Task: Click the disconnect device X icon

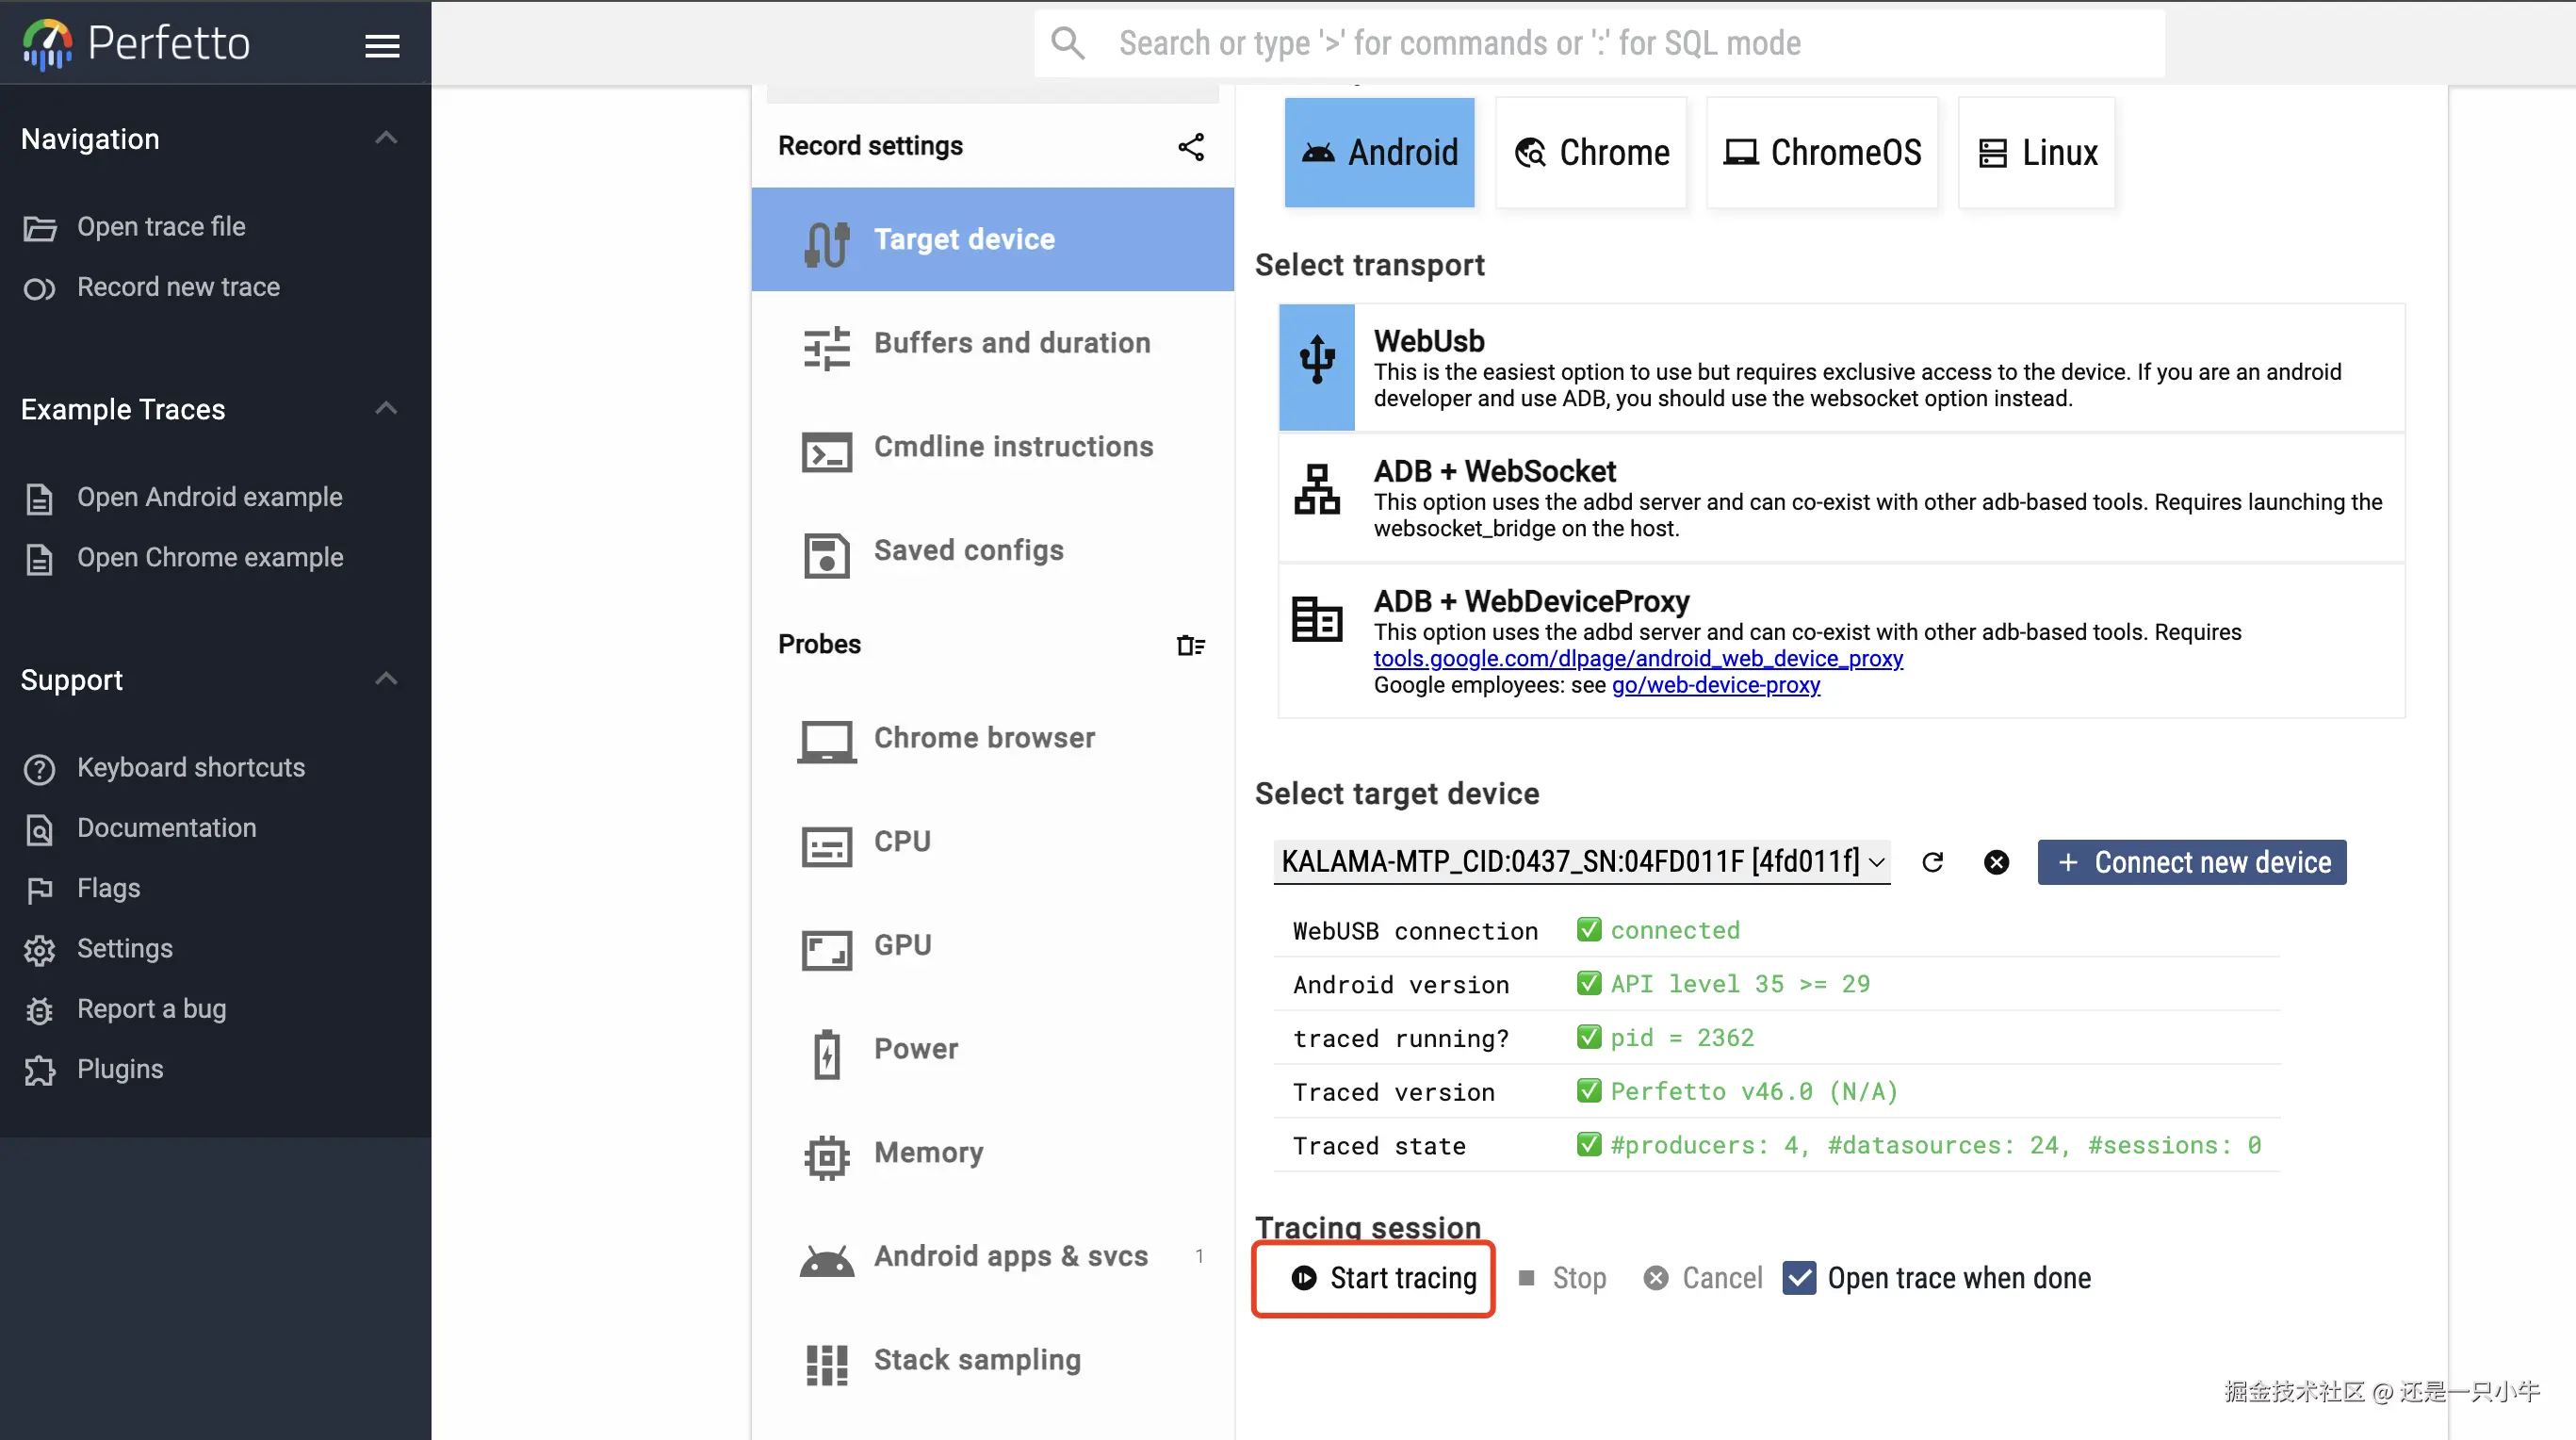Action: coord(1996,862)
